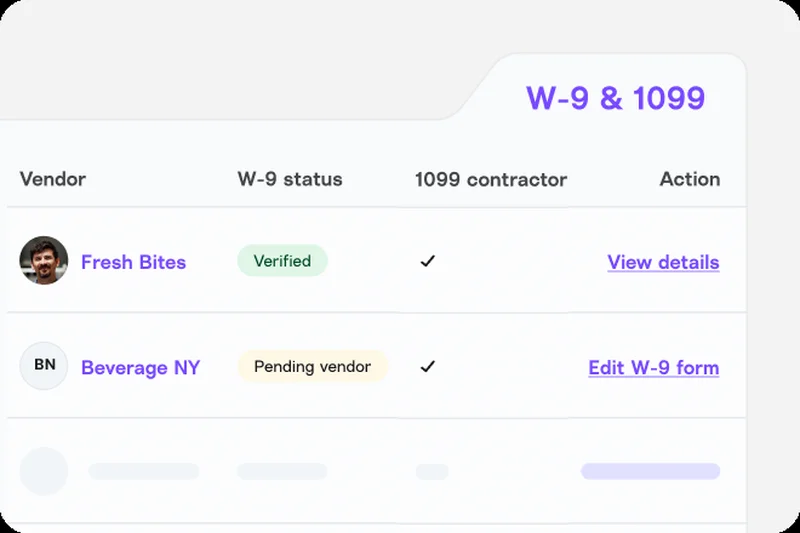Click the purple placeholder action in third row
Screen dimensions: 800x533
650,471
